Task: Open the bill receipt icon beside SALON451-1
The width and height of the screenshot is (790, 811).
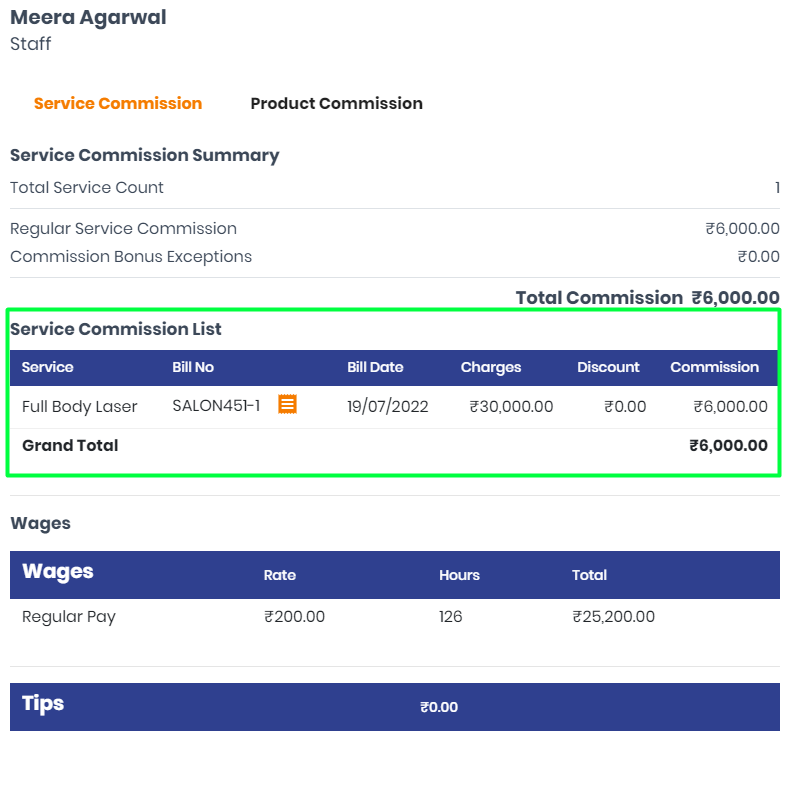Action: click(x=287, y=404)
